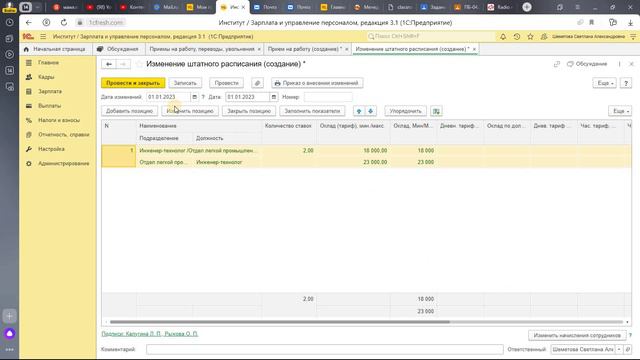Click the Провести button
The image size is (640, 360).
tap(227, 83)
